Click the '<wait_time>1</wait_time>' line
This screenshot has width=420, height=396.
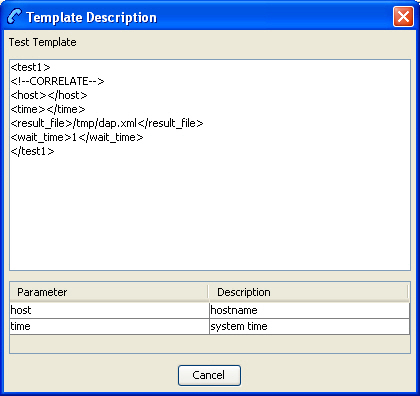tap(77, 137)
